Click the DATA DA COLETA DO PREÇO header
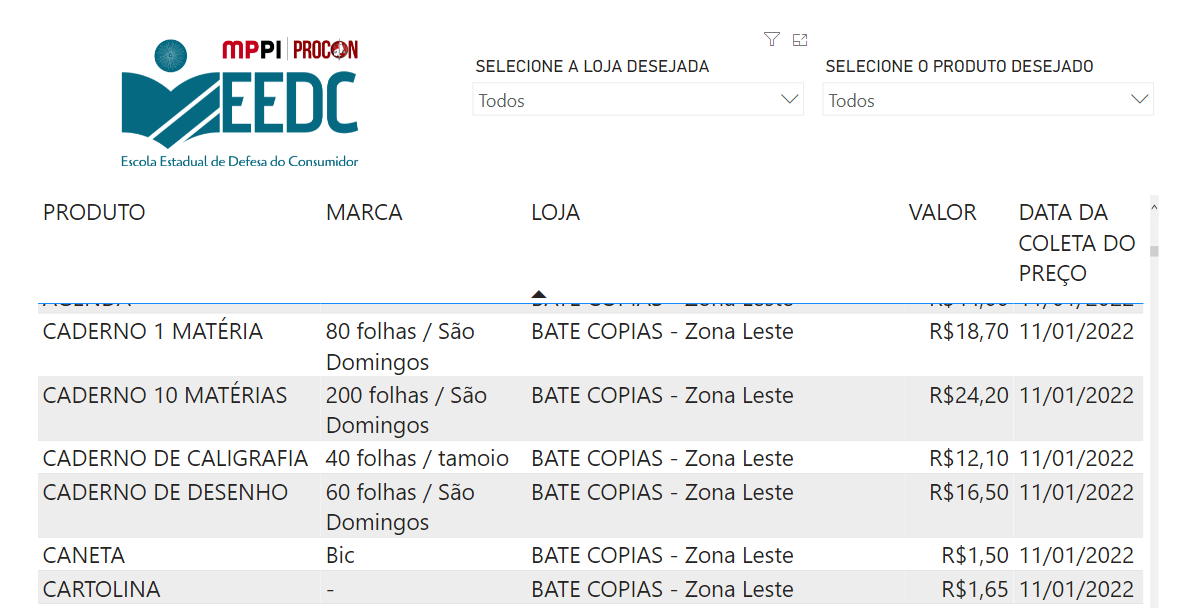This screenshot has height=608, width=1185. pyautogui.click(x=1077, y=243)
